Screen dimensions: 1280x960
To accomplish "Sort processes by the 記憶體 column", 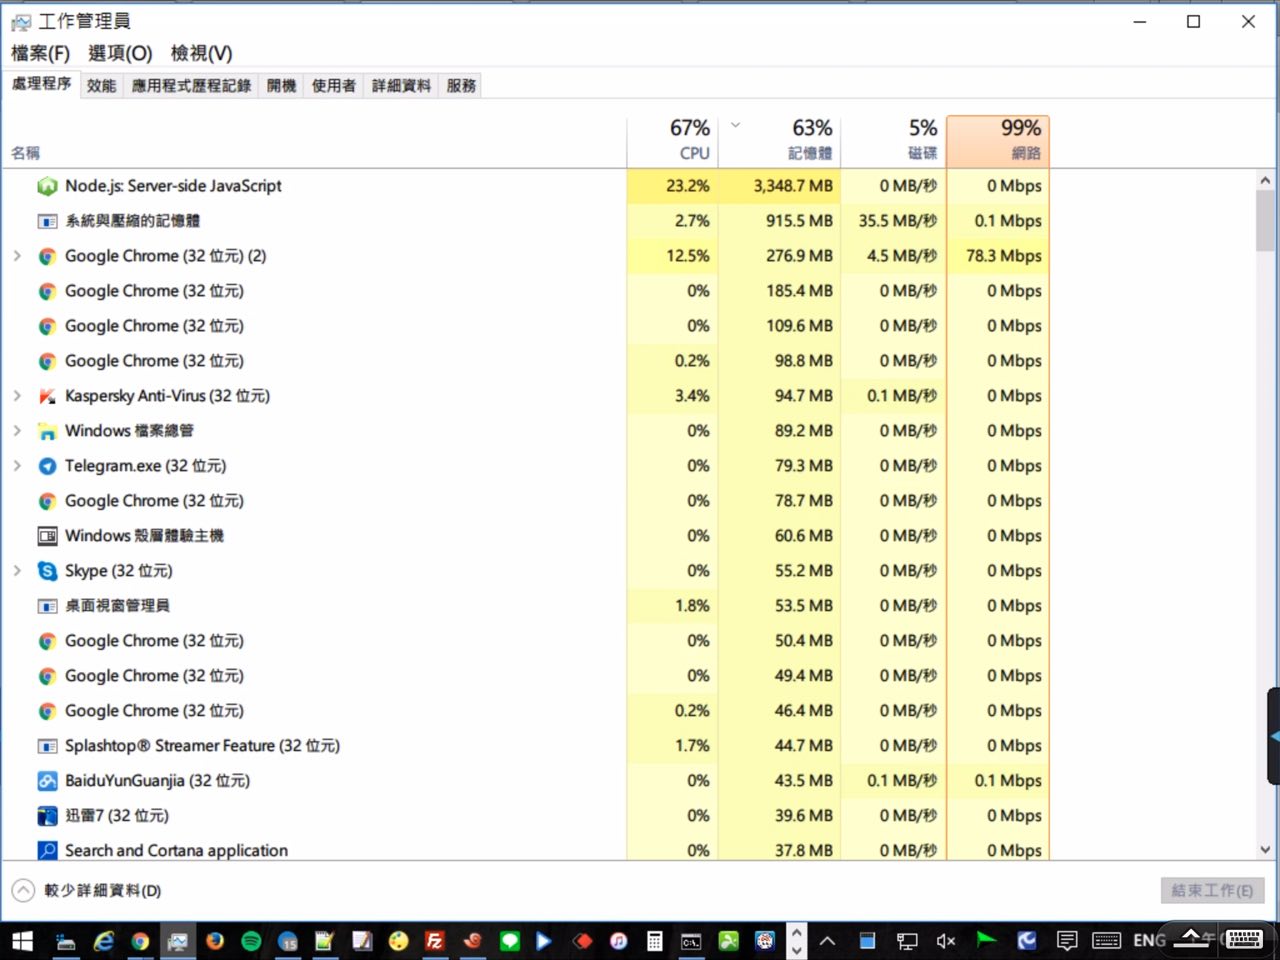I will [779, 141].
